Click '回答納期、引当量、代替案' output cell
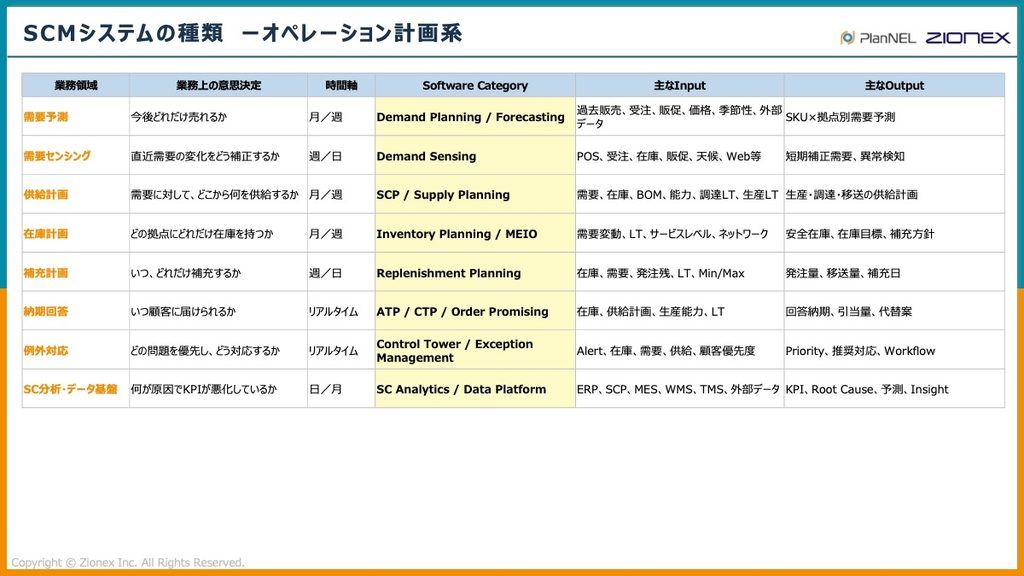The height and width of the screenshot is (576, 1024). pyautogui.click(x=894, y=312)
